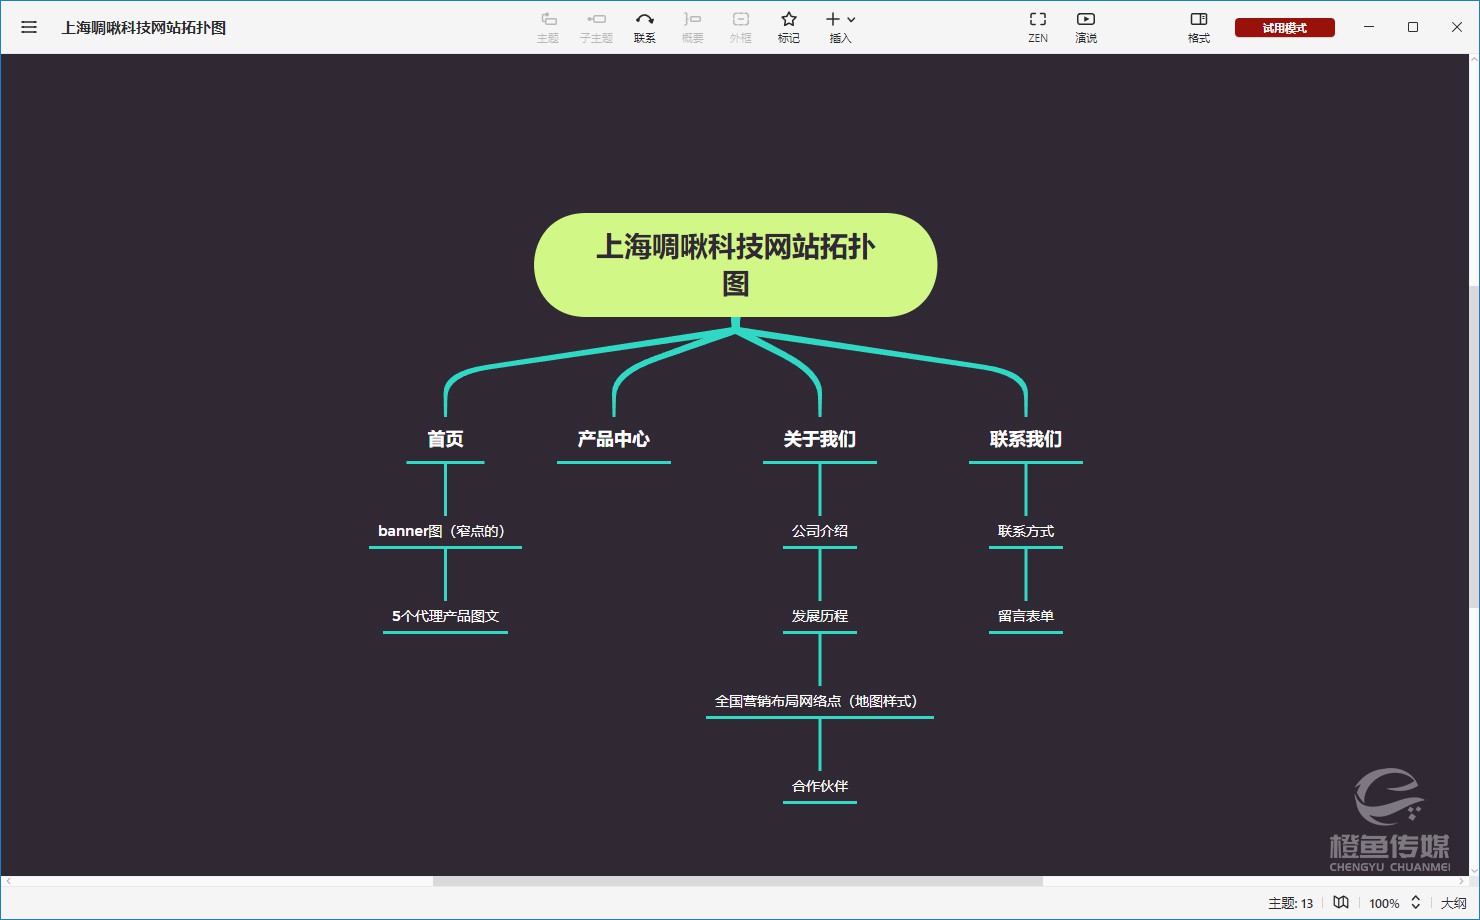Select the 首页 main topic
This screenshot has width=1480, height=920.
coord(445,439)
